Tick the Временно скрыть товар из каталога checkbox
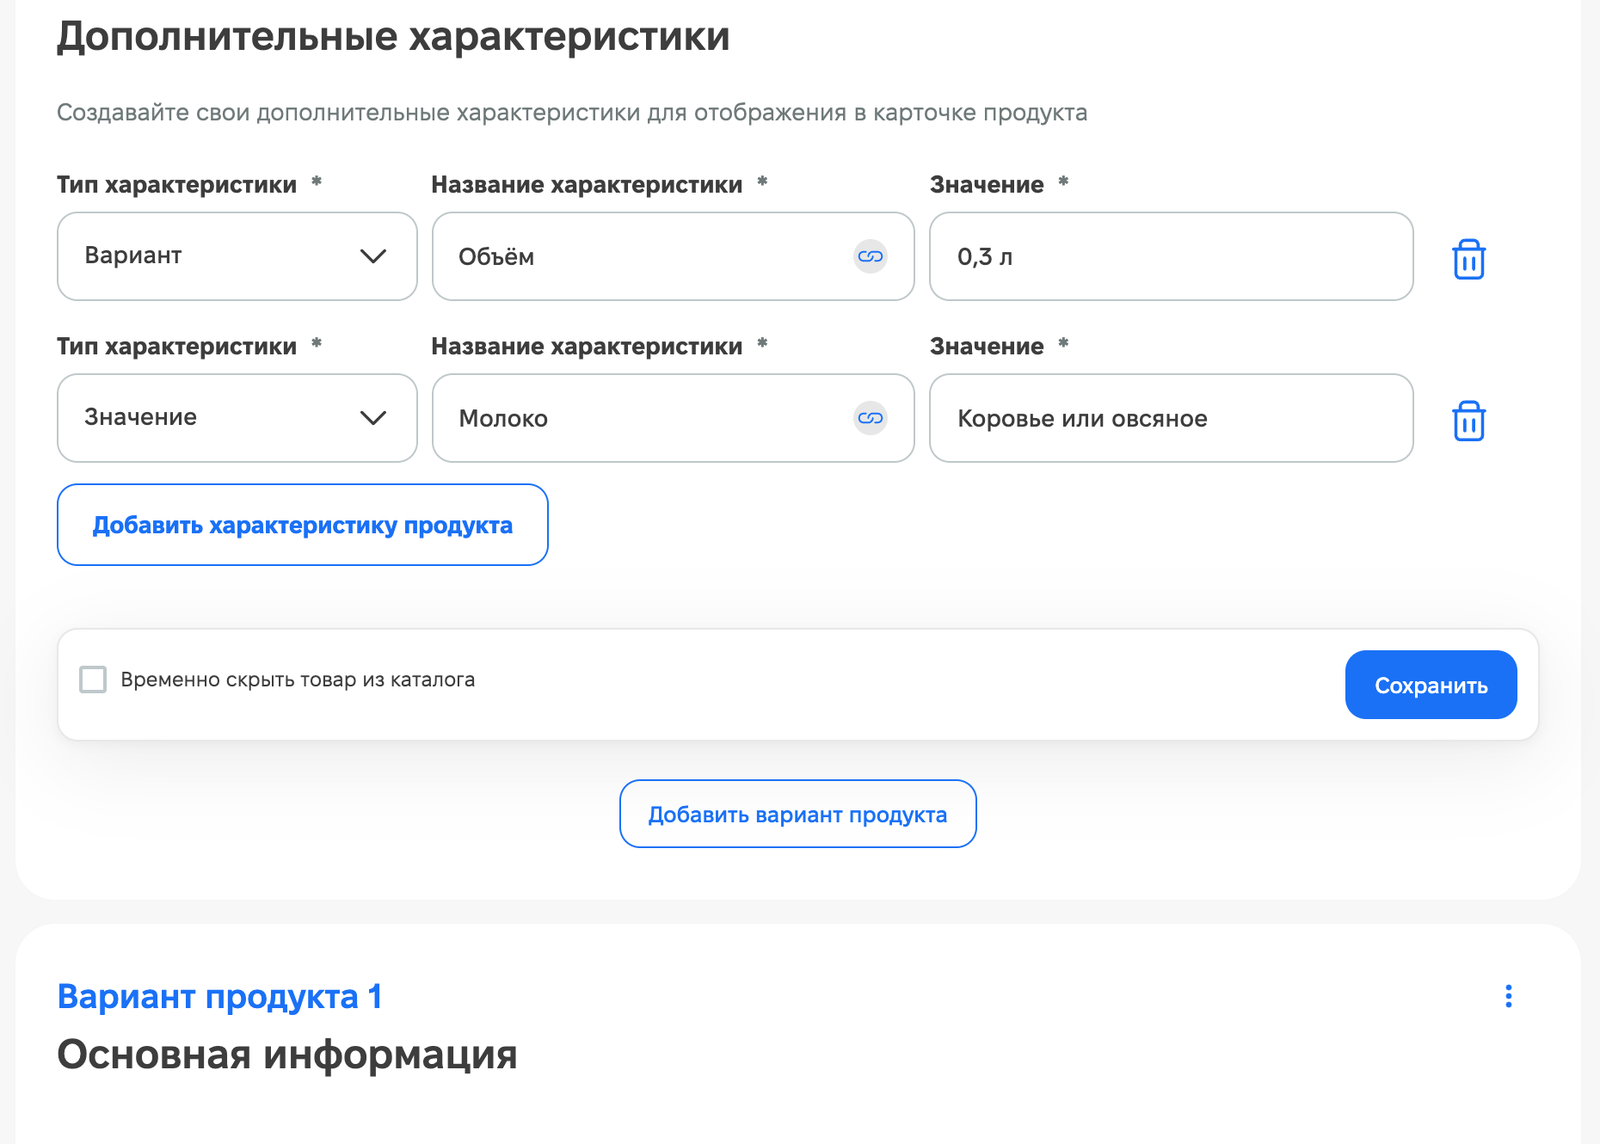Screen dimensions: 1600x1144 click(93, 680)
